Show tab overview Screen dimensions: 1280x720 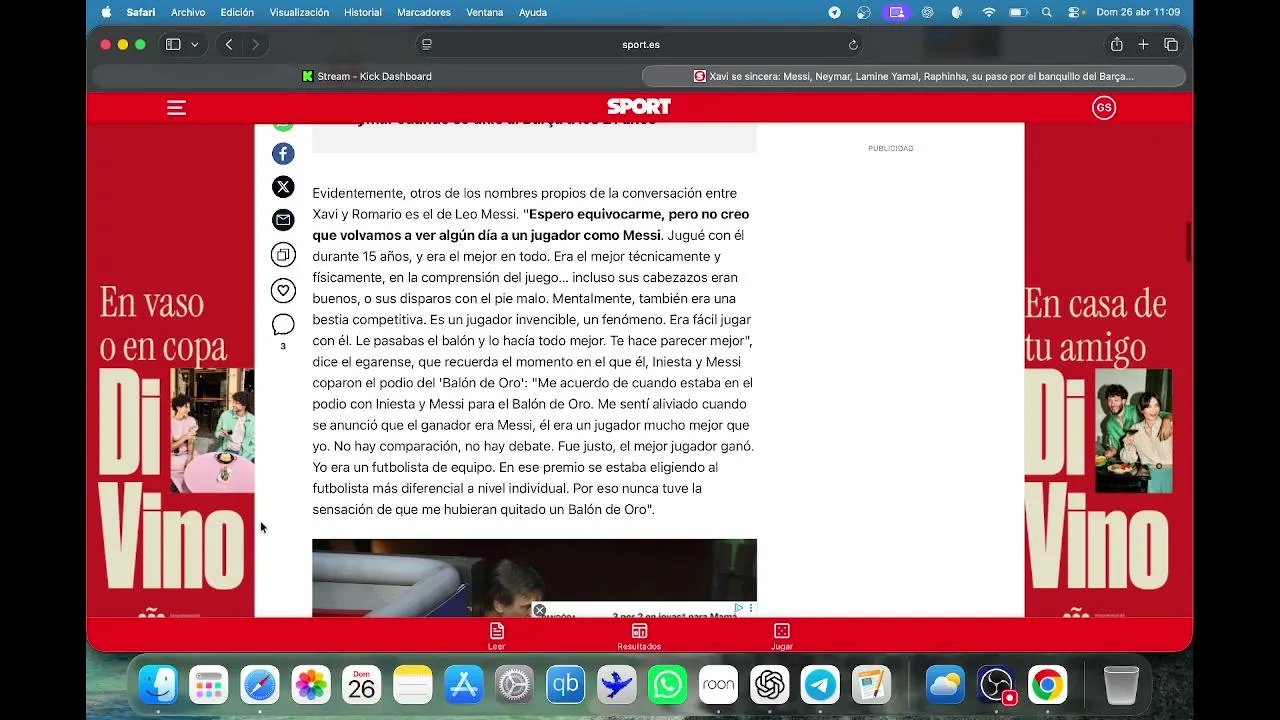click(1171, 44)
